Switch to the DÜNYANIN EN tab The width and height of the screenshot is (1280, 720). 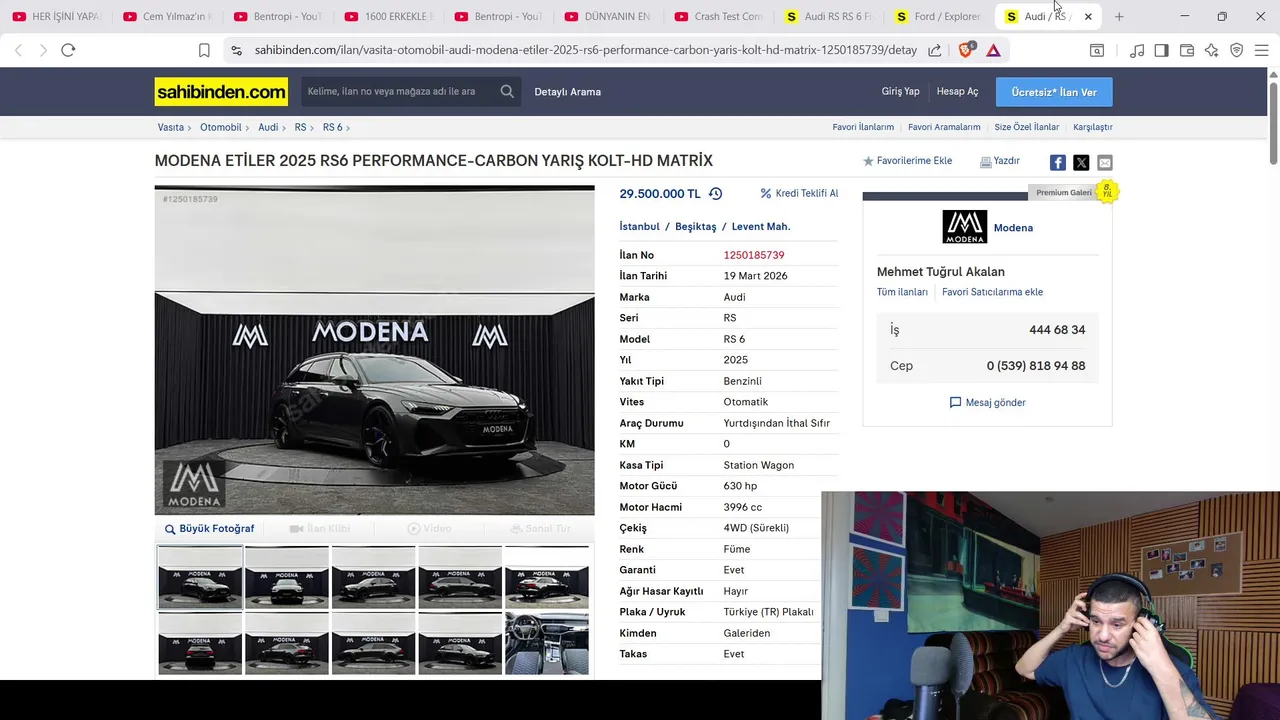(608, 16)
